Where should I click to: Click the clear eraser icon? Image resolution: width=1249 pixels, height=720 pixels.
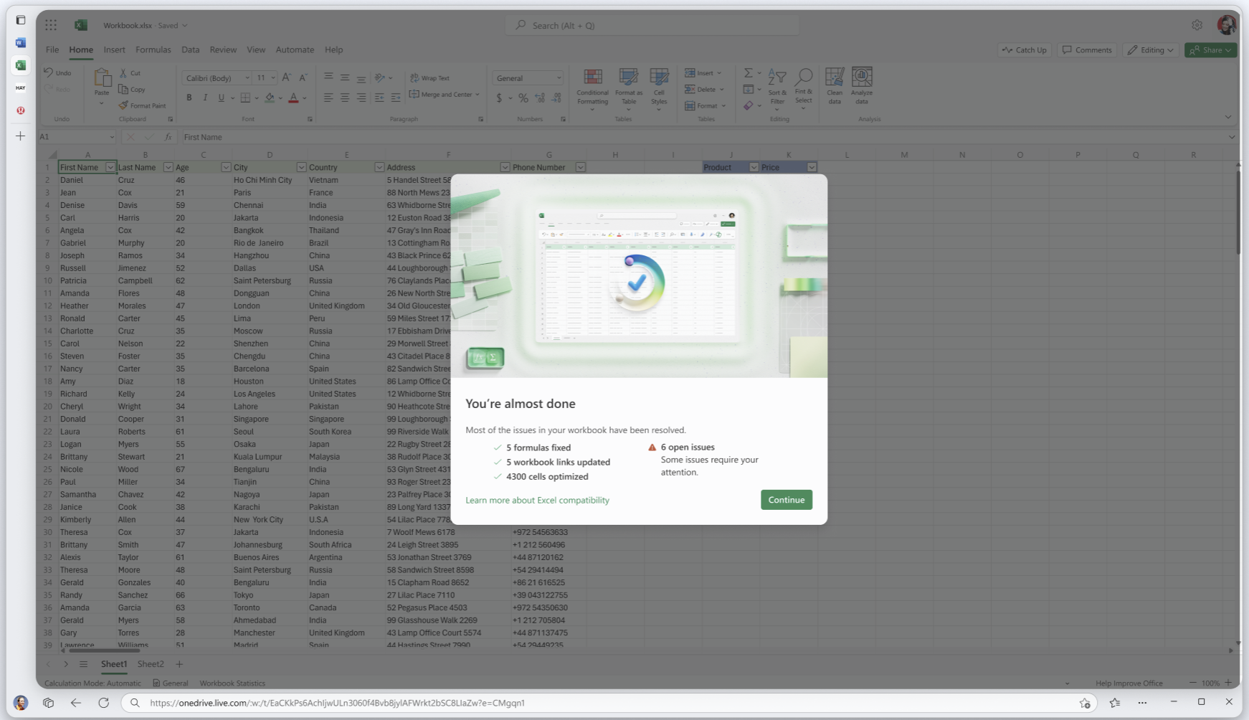click(x=749, y=105)
